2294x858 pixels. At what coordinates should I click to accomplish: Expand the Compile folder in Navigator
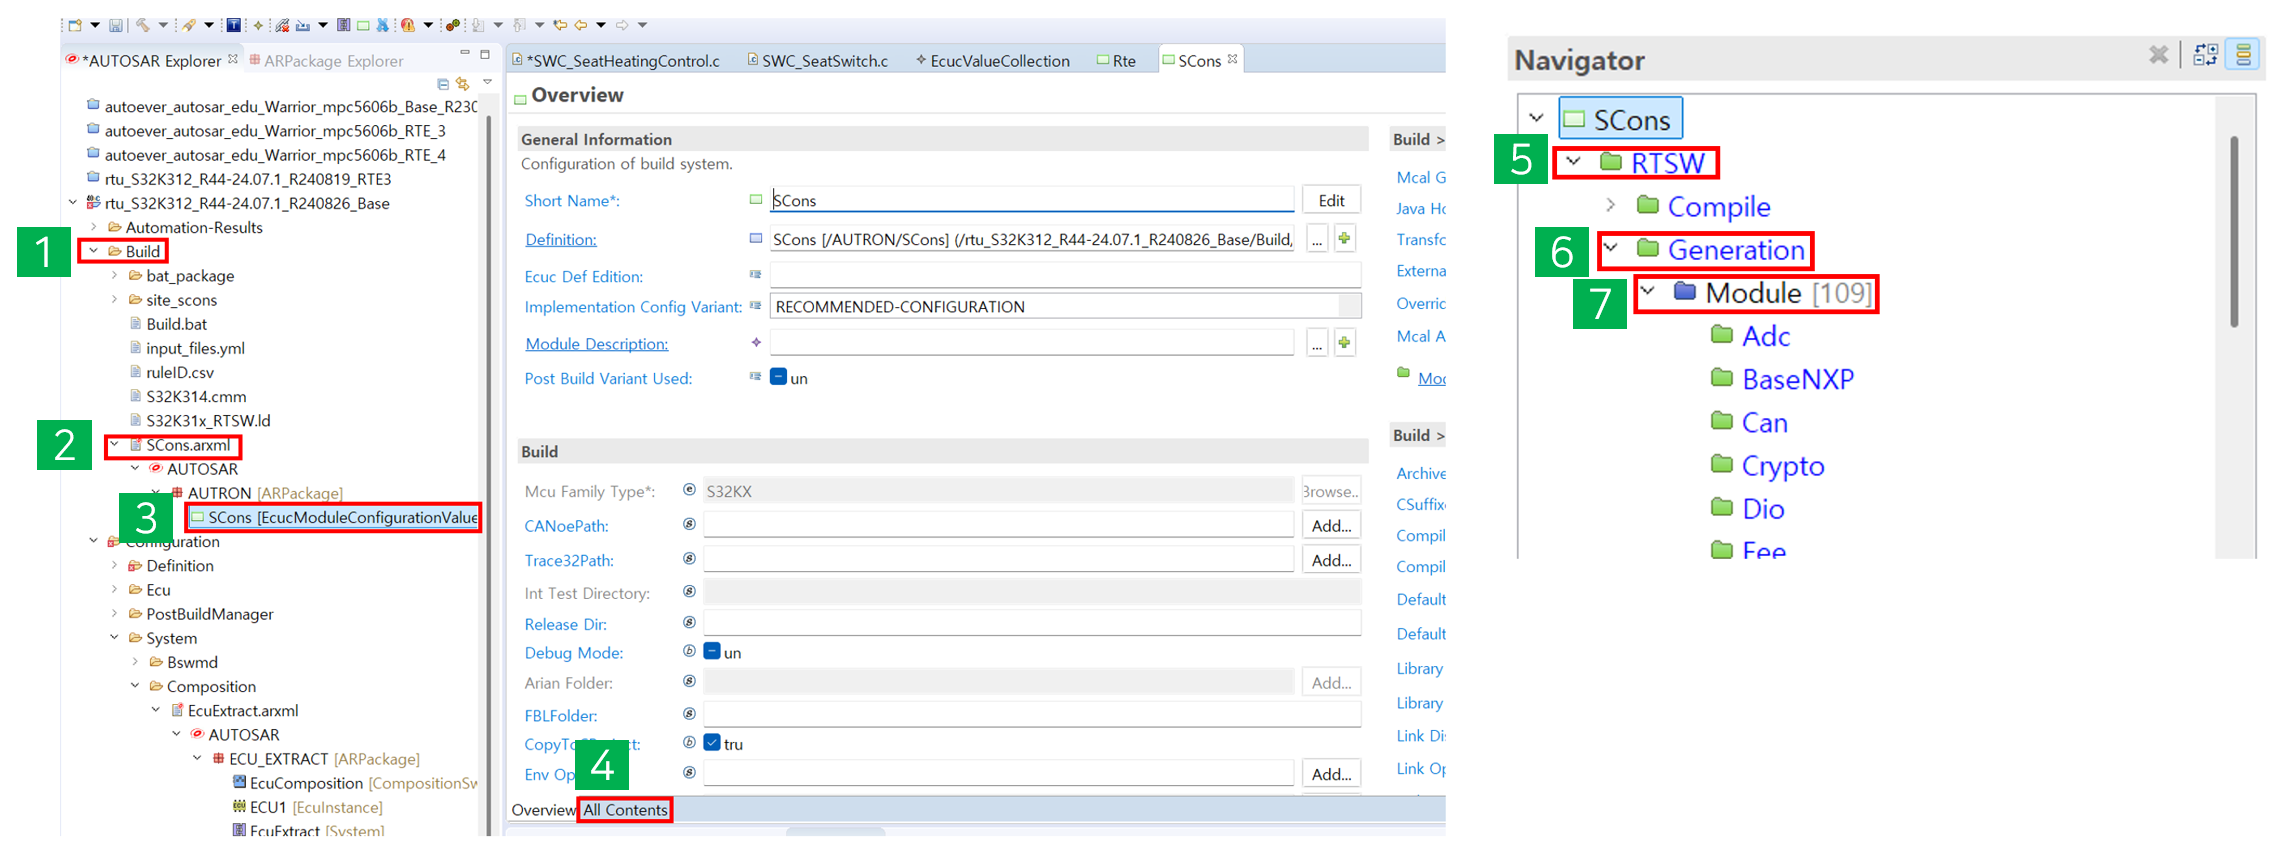(1610, 206)
